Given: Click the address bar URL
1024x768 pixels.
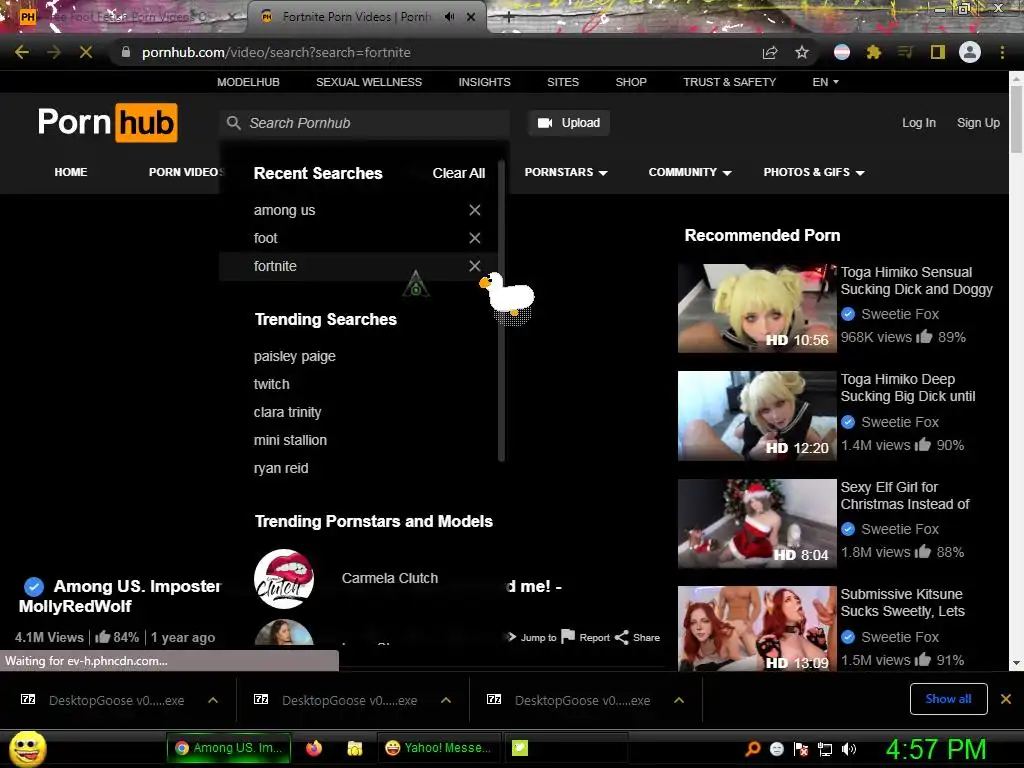Looking at the screenshot, I should [276, 52].
